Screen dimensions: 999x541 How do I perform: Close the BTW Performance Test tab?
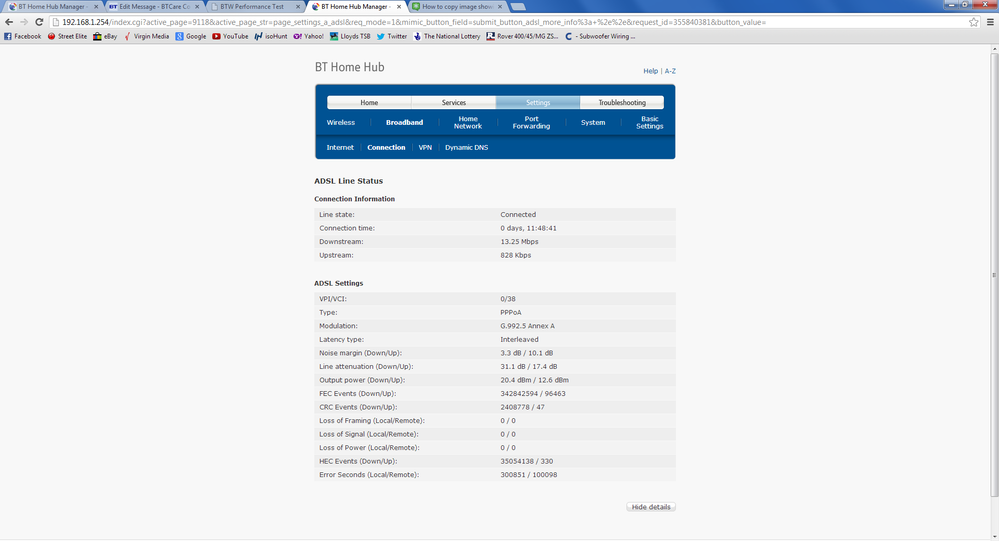(x=298, y=6)
